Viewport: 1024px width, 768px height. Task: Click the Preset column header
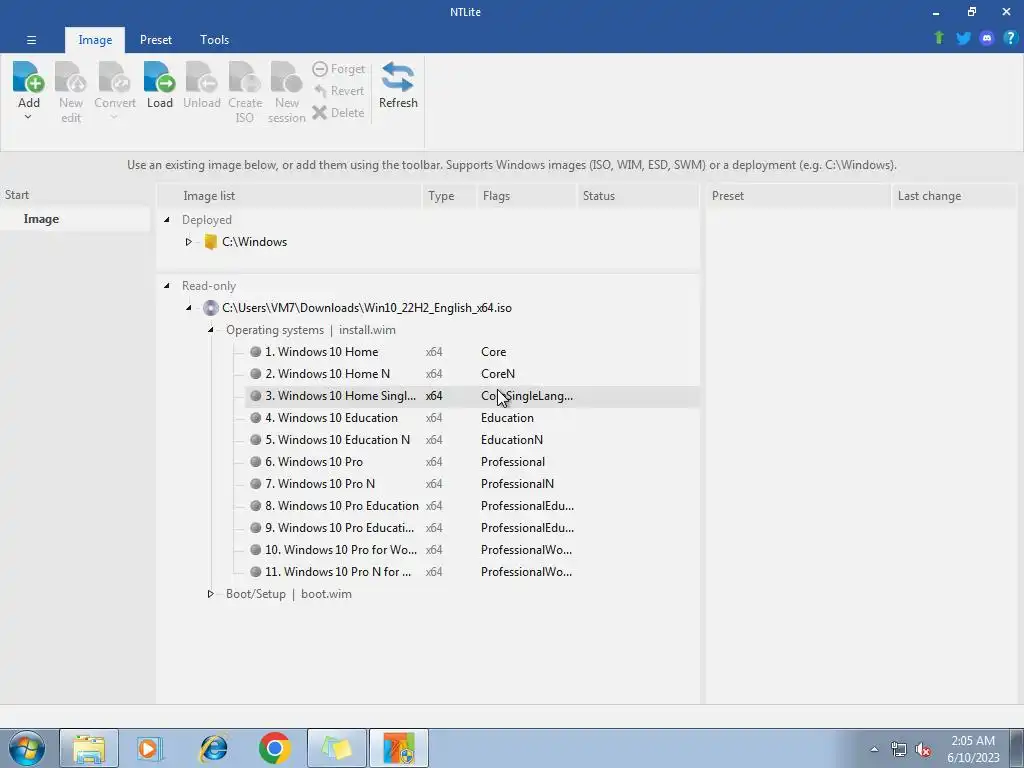click(x=798, y=196)
